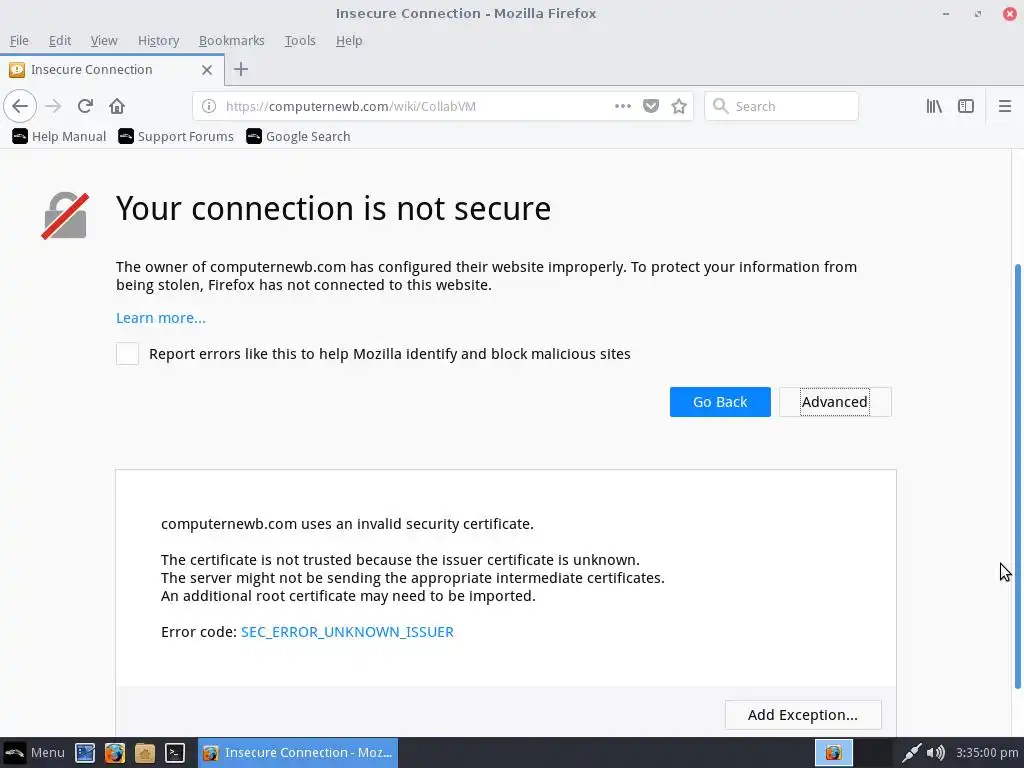Screen dimensions: 1024x768
Task: Open a new tab with plus button
Action: point(241,69)
